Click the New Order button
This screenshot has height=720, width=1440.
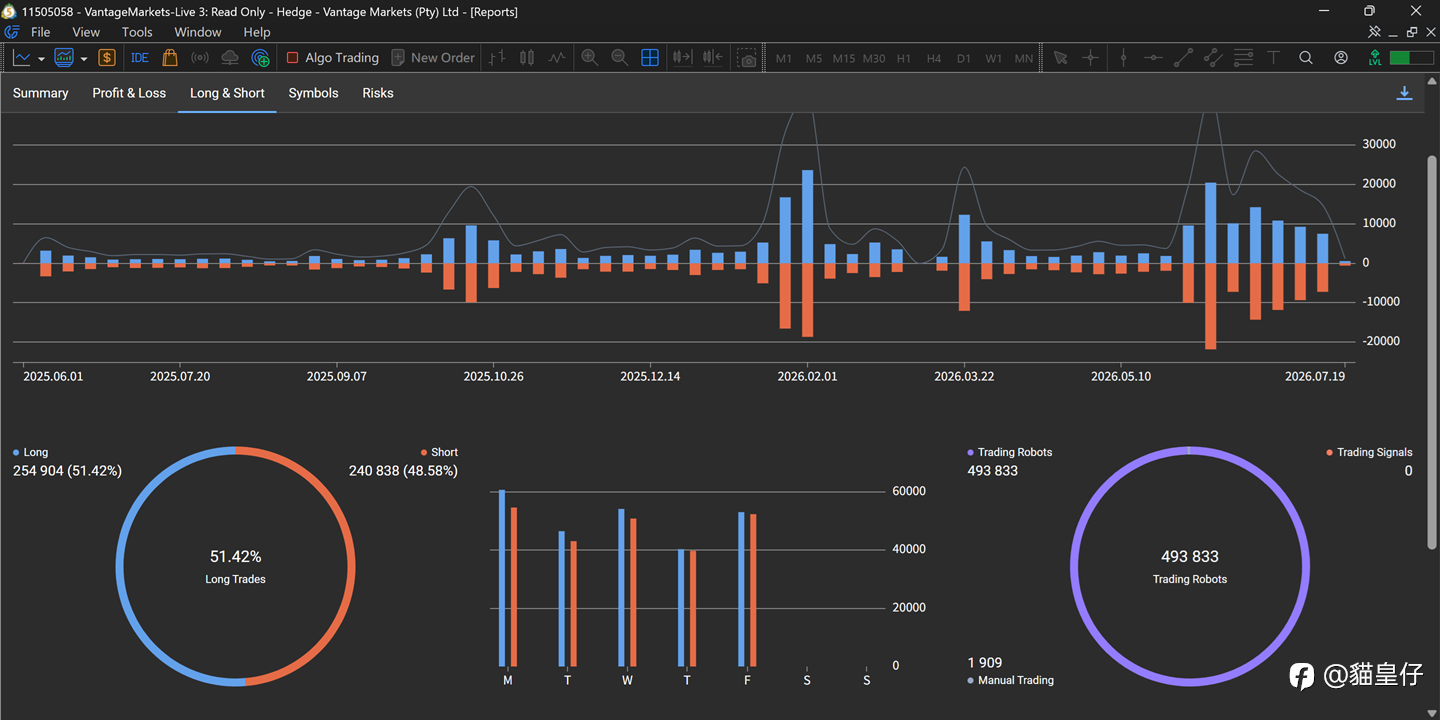tap(433, 58)
